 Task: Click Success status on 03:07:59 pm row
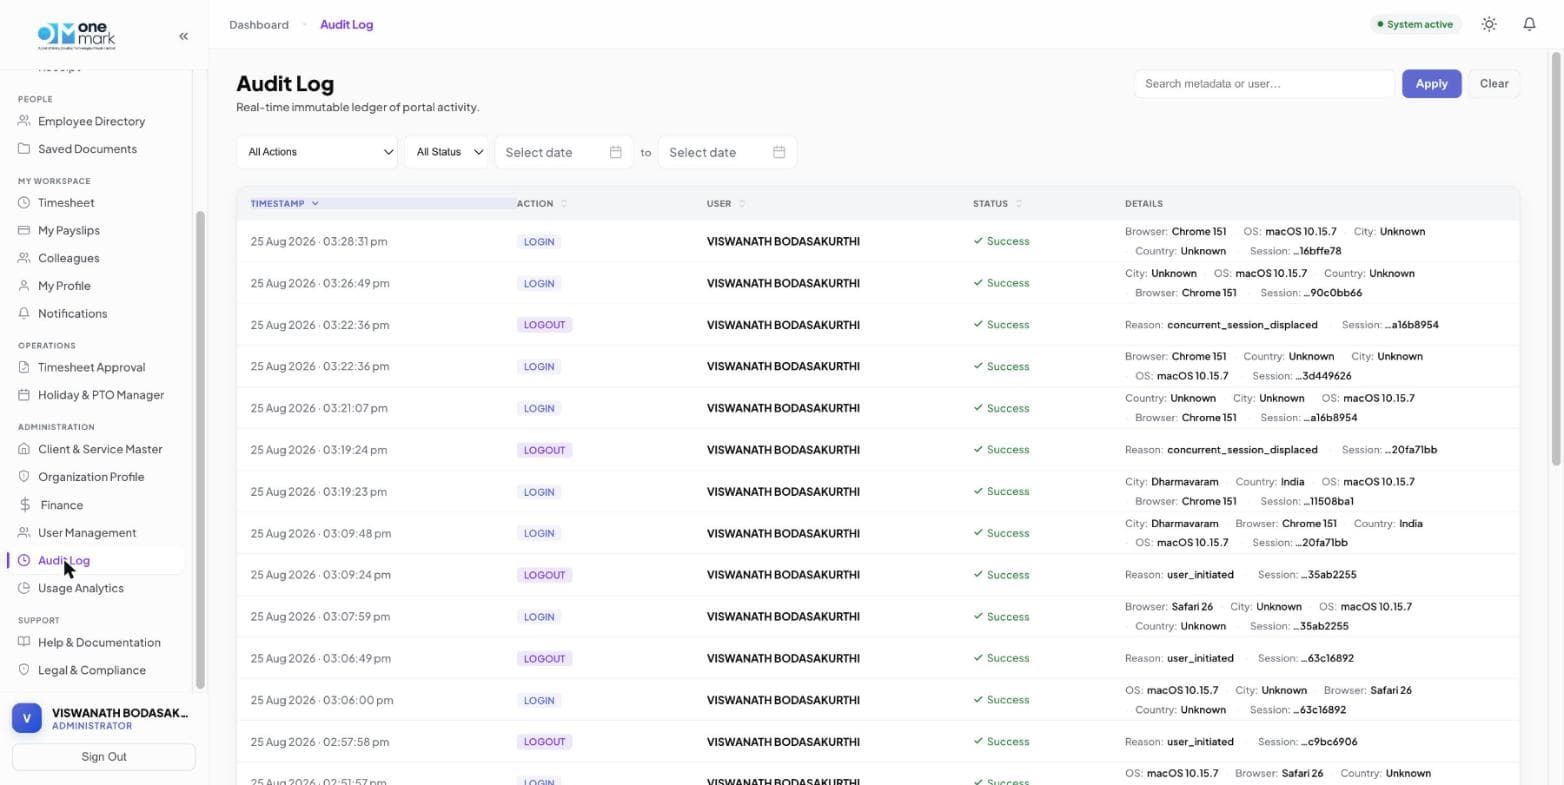pos(1001,617)
